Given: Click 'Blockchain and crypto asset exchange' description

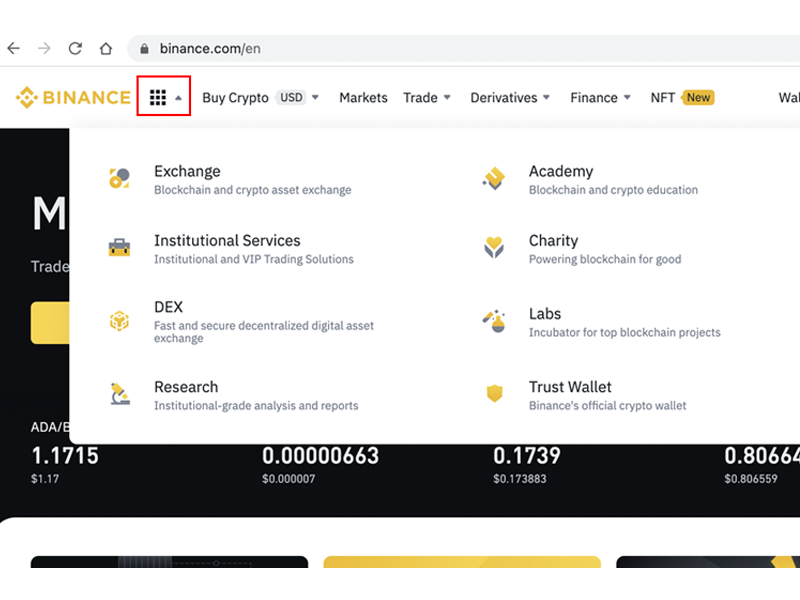Looking at the screenshot, I should coord(253,190).
